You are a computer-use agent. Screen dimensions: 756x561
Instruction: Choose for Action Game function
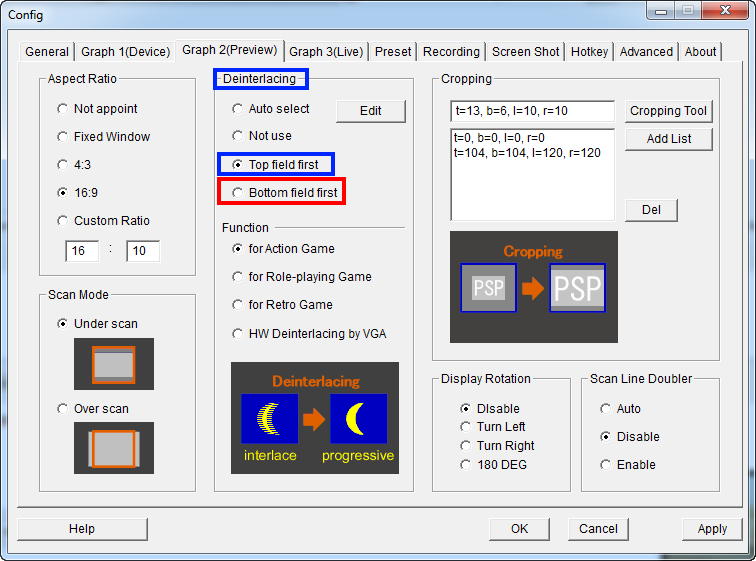point(283,249)
